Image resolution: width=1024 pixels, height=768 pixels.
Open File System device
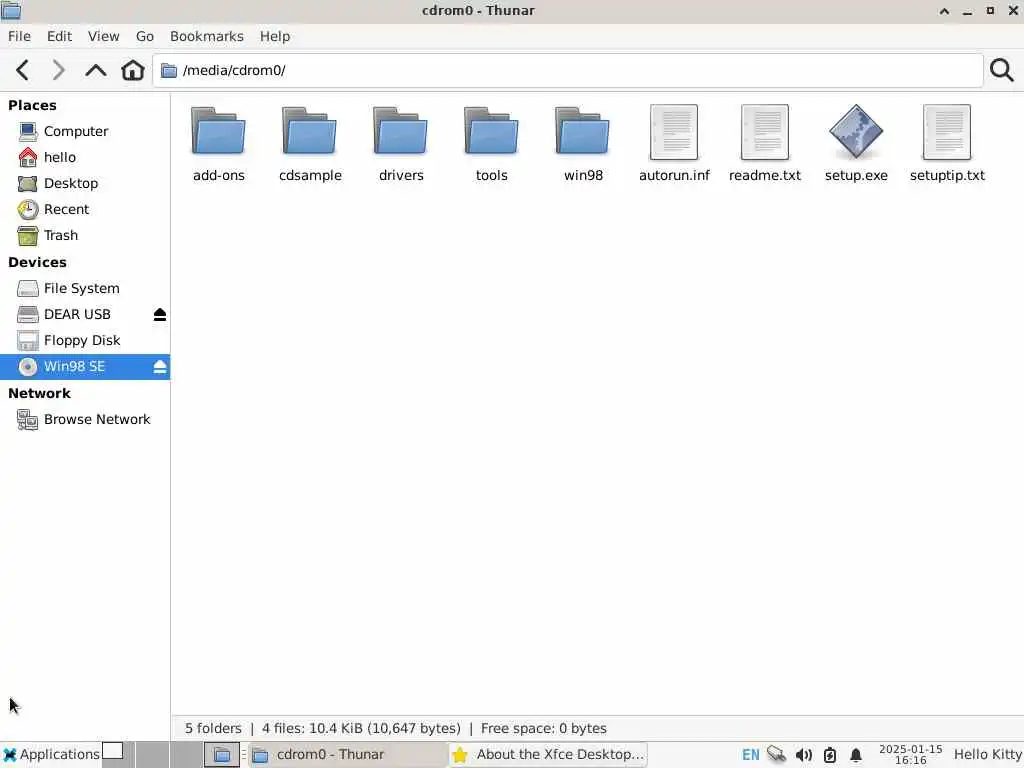[85, 289]
